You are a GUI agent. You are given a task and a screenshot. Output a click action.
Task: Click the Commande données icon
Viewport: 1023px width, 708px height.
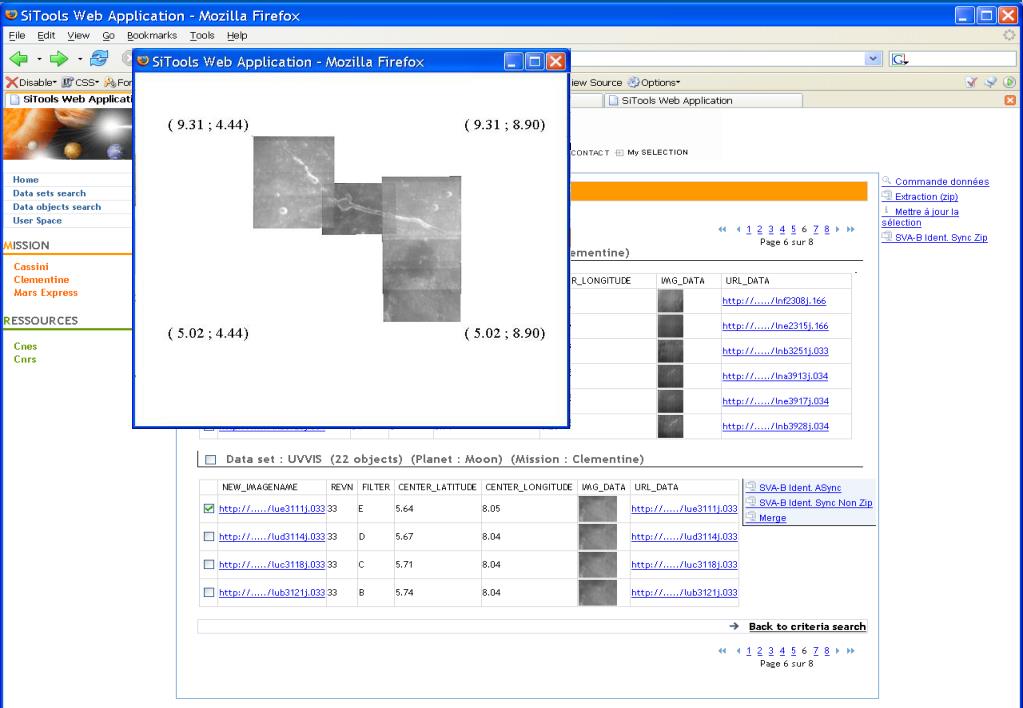tap(887, 181)
